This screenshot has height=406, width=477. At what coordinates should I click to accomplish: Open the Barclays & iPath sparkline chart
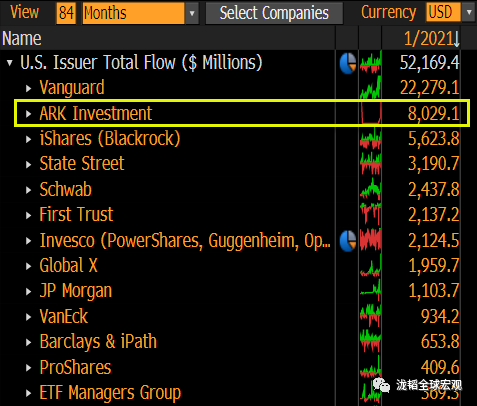click(370, 342)
